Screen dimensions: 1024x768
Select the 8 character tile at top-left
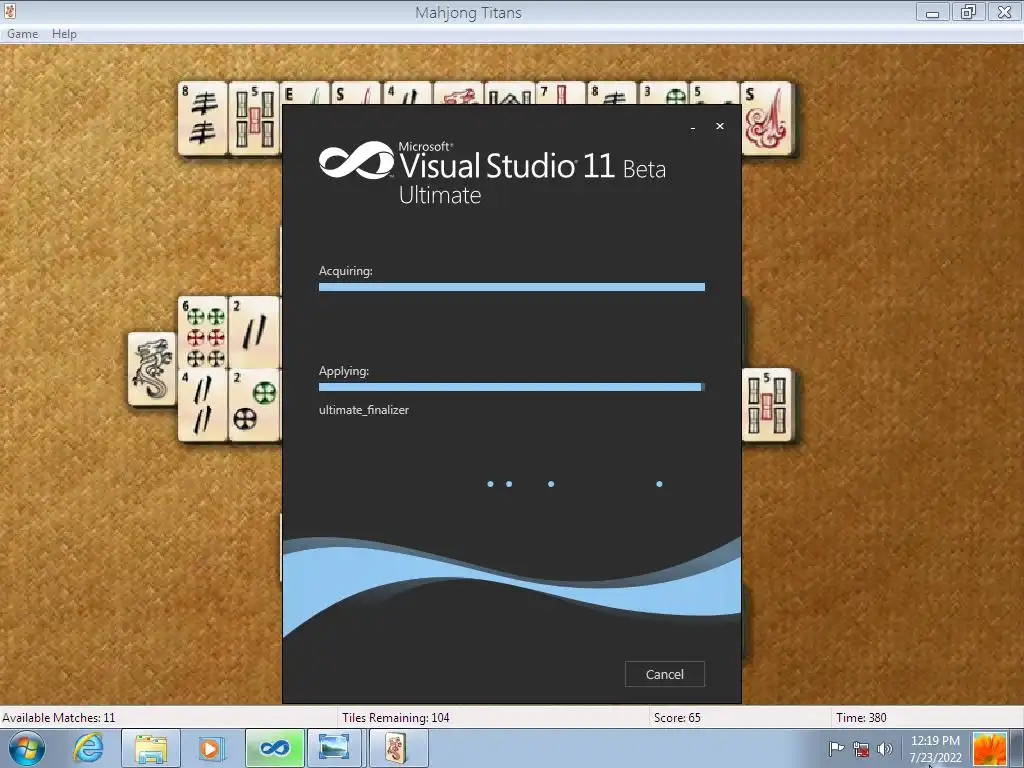tap(203, 118)
